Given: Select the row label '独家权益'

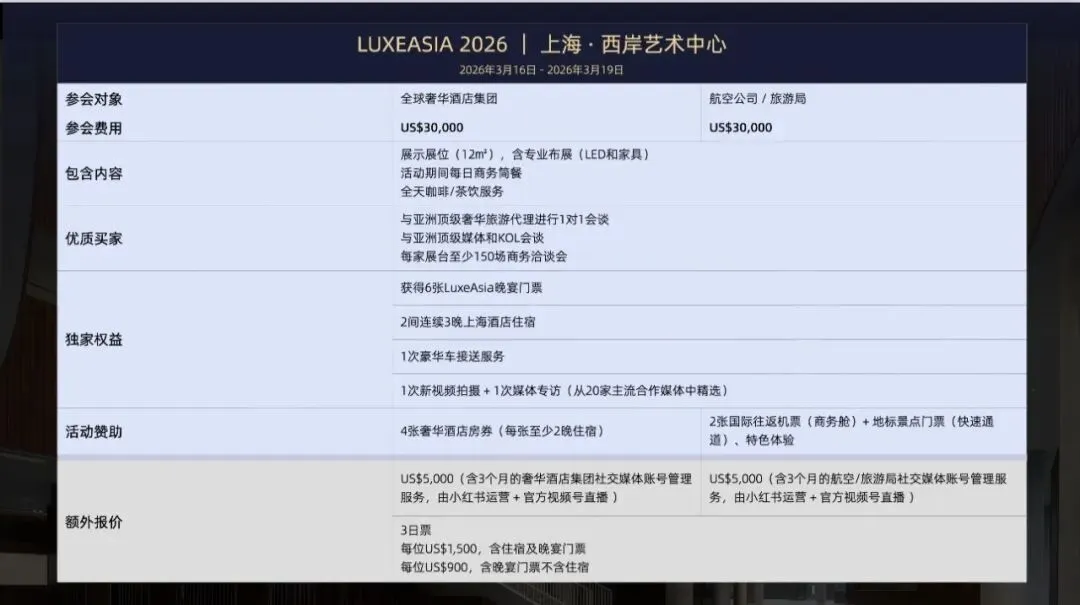Looking at the screenshot, I should pyautogui.click(x=94, y=340).
